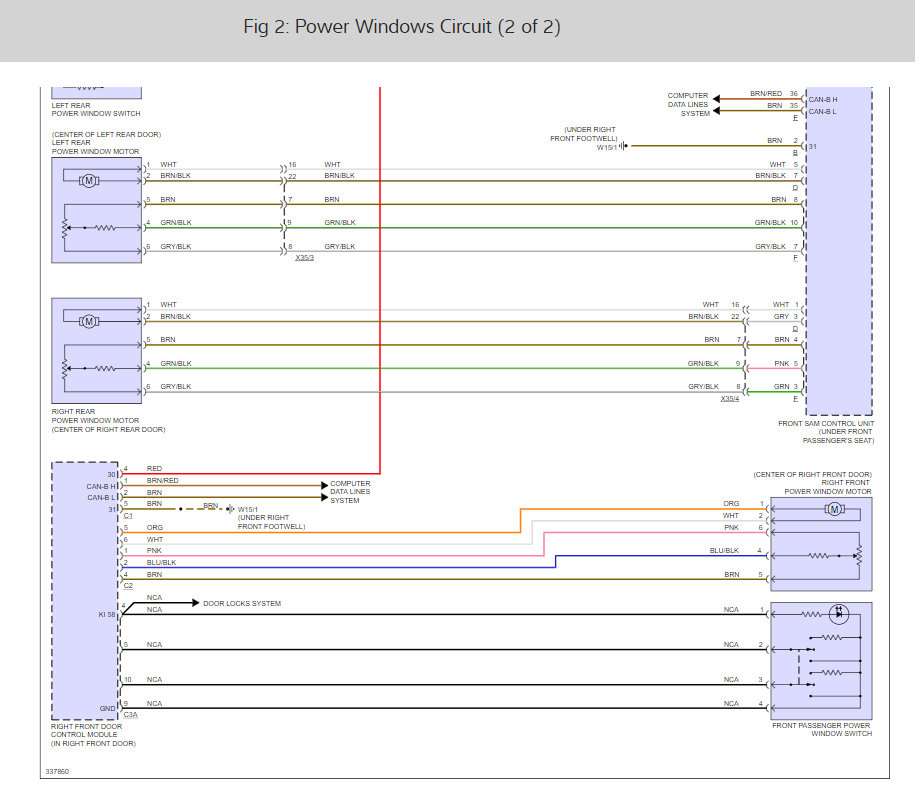Click the Right Rear Power Window Motor symbol
The width and height of the screenshot is (915, 788).
point(89,321)
